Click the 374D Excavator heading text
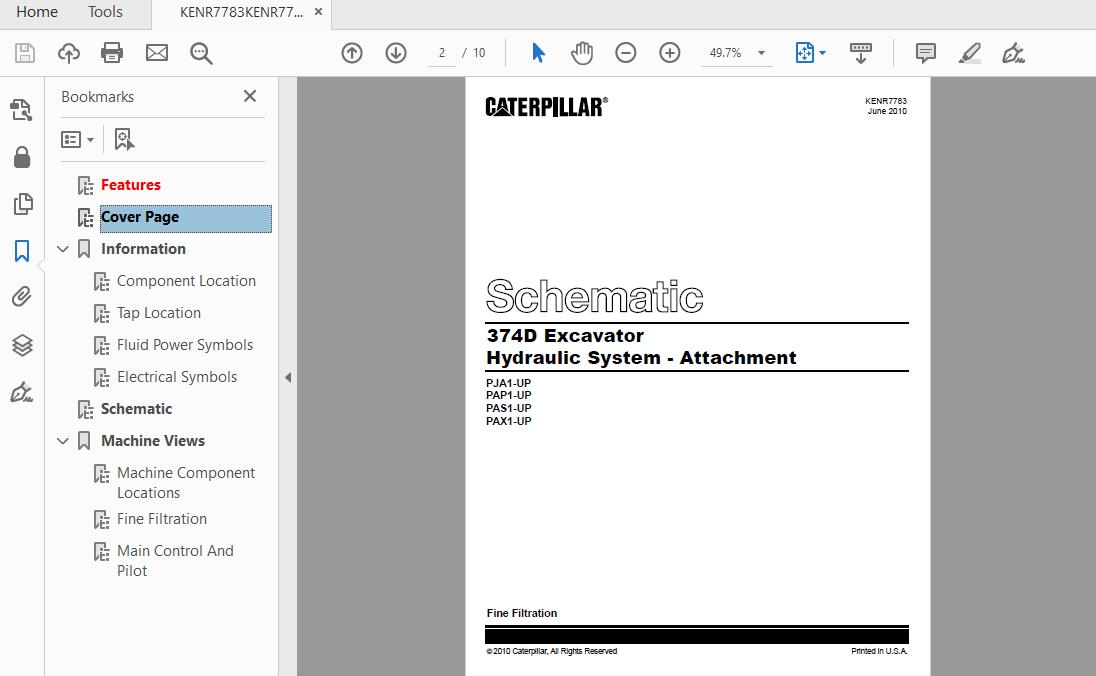This screenshot has height=676, width=1096. (565, 336)
